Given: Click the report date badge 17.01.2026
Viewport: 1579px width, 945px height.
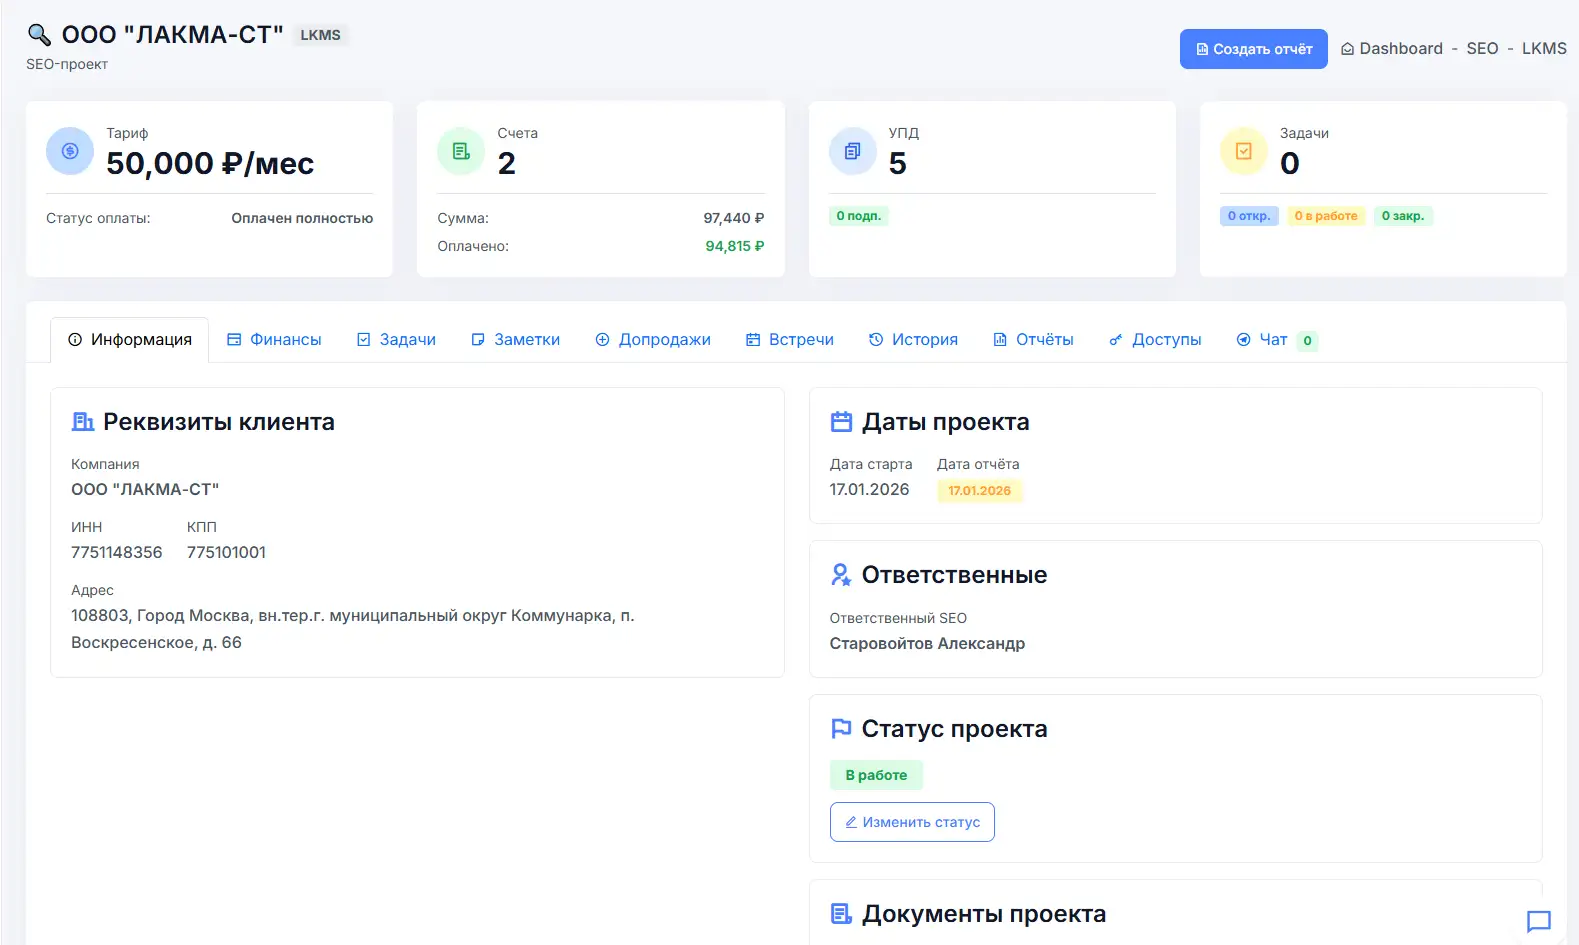Looking at the screenshot, I should click(980, 491).
